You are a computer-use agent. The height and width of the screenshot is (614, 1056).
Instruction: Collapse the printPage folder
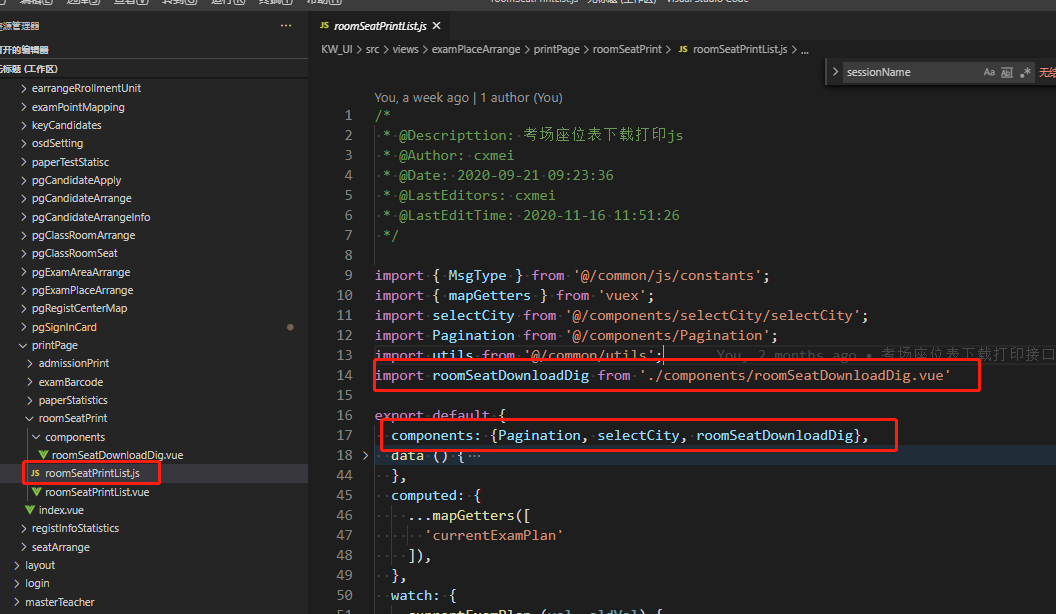tap(55, 345)
